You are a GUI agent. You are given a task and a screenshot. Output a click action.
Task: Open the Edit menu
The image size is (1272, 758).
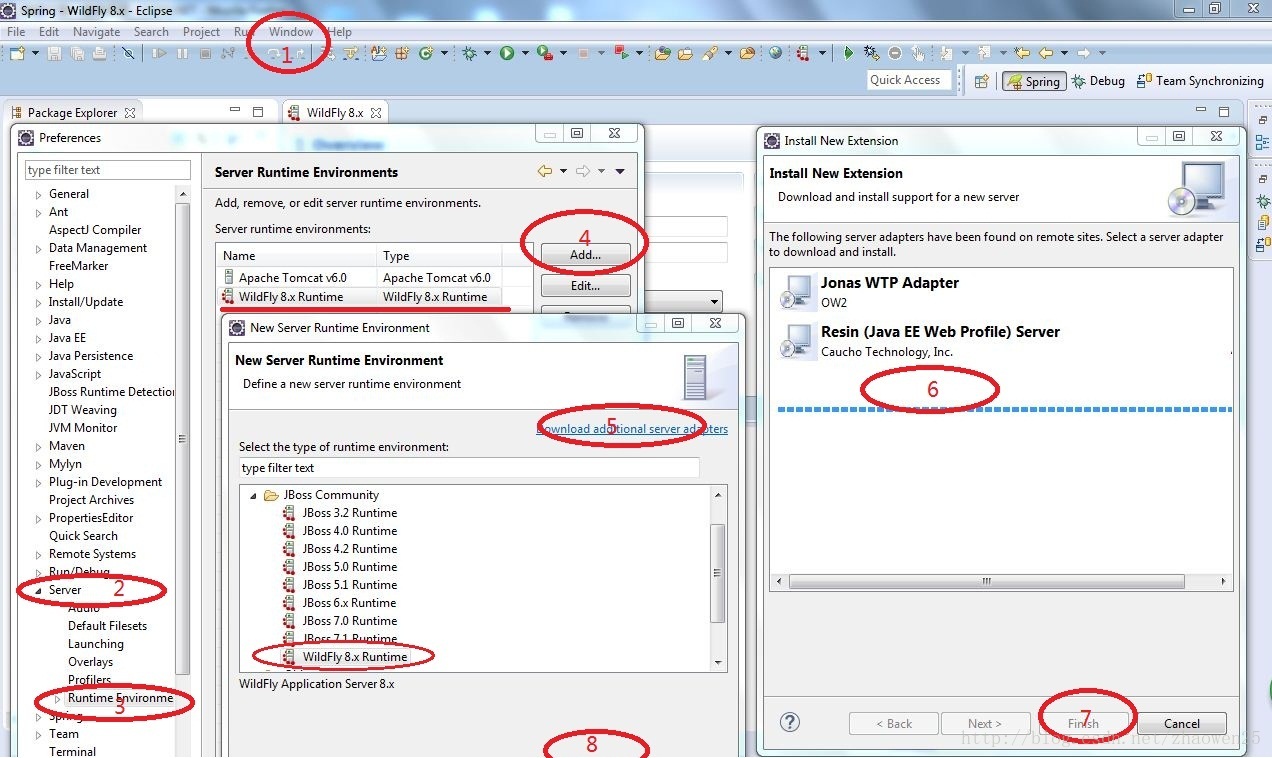coord(49,32)
